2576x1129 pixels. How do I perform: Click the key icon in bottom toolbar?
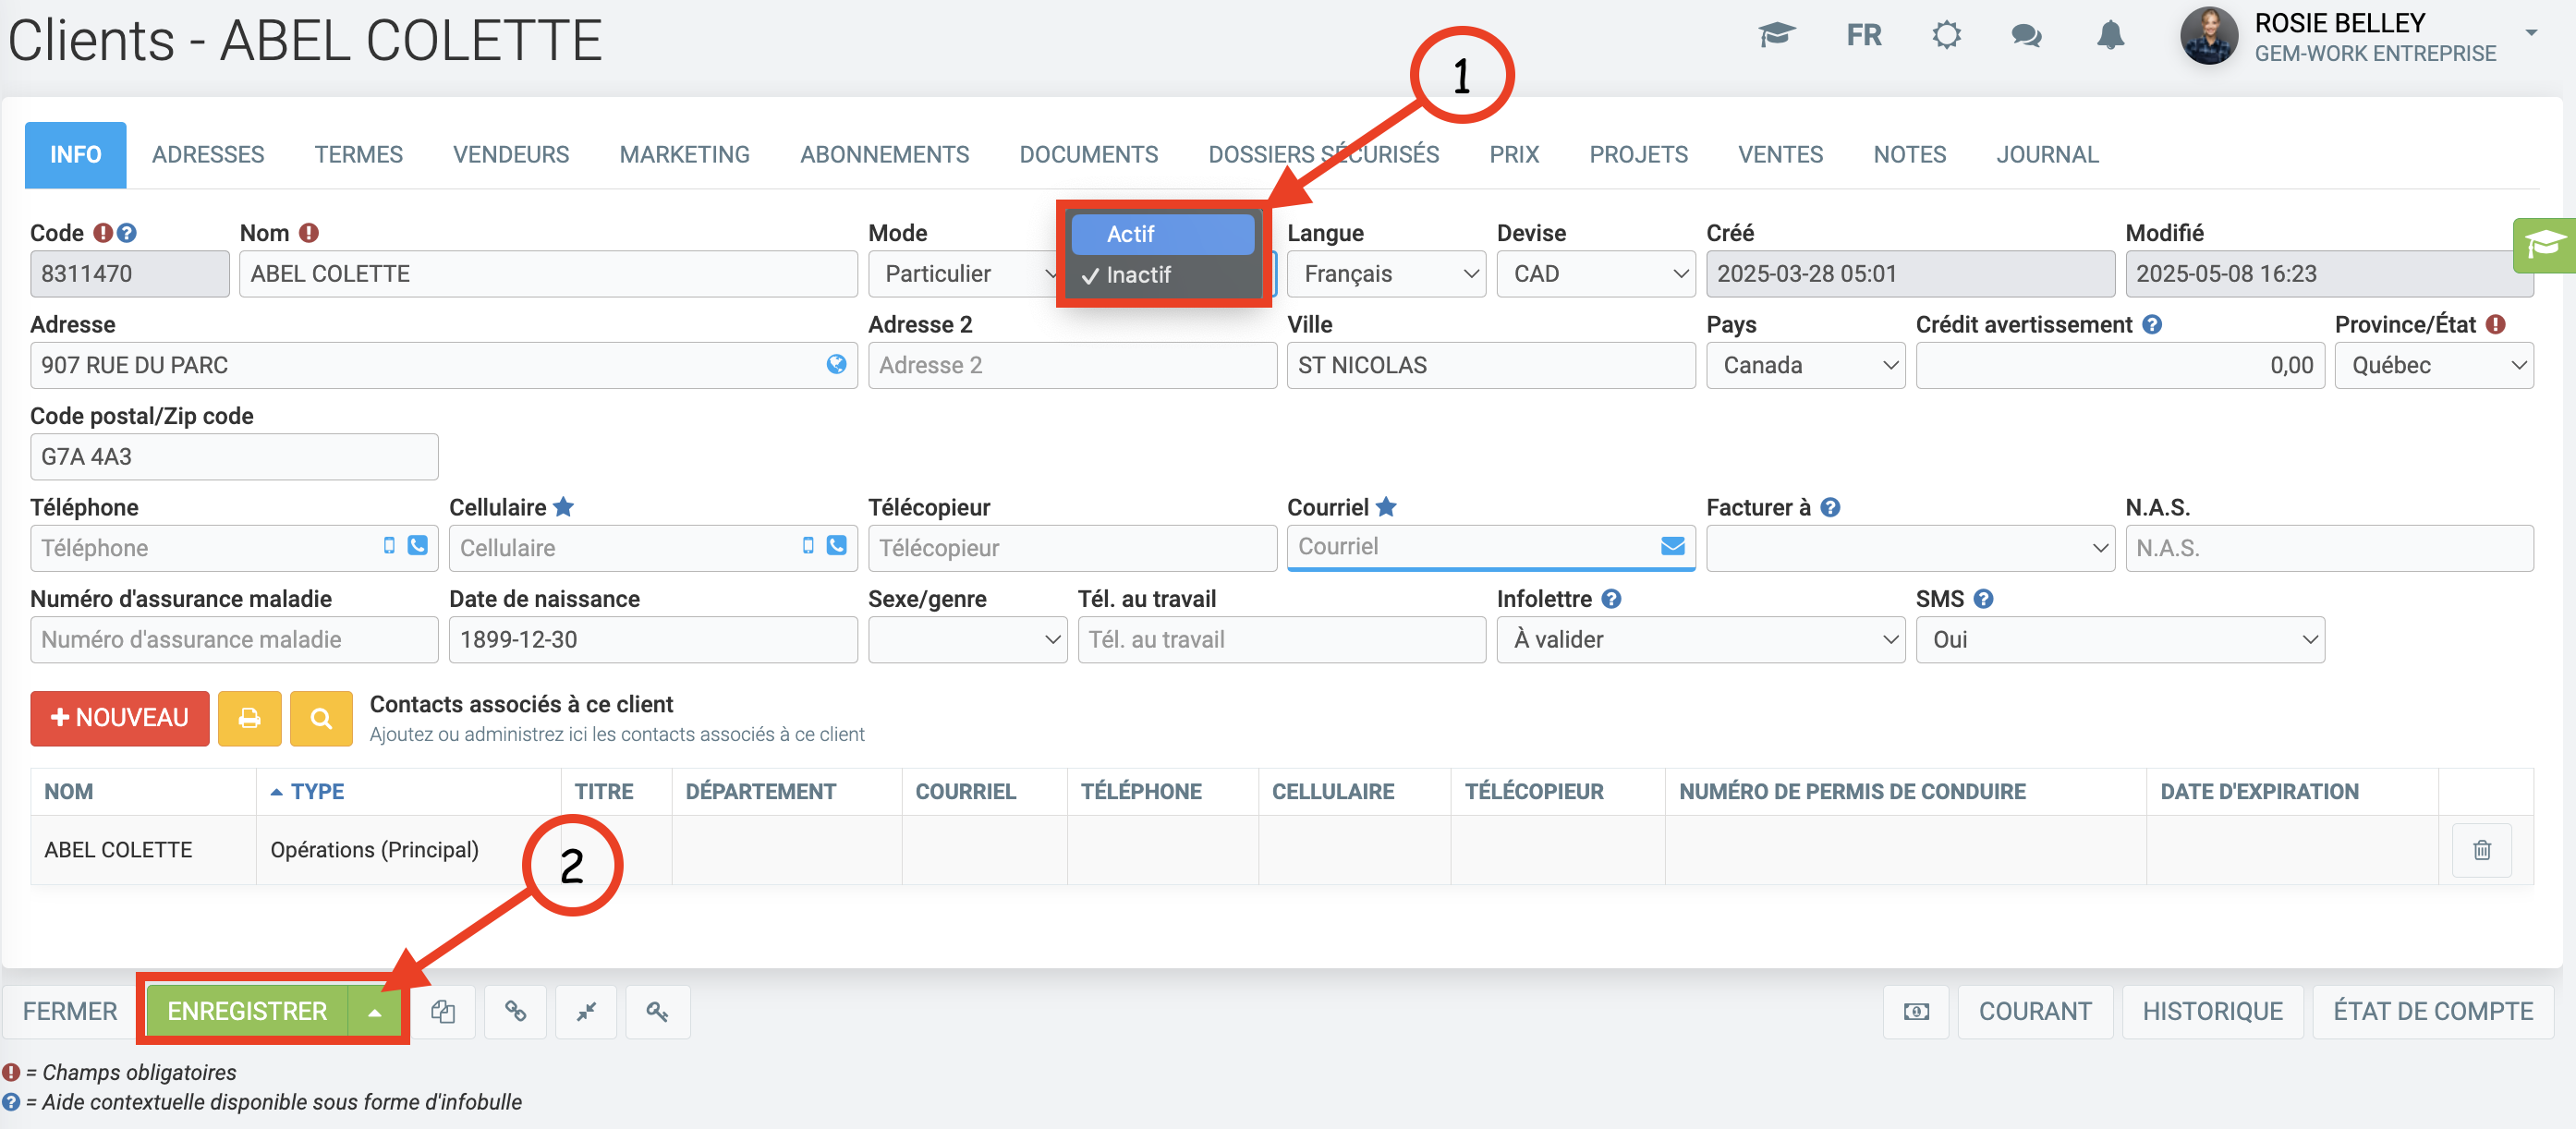[657, 1012]
